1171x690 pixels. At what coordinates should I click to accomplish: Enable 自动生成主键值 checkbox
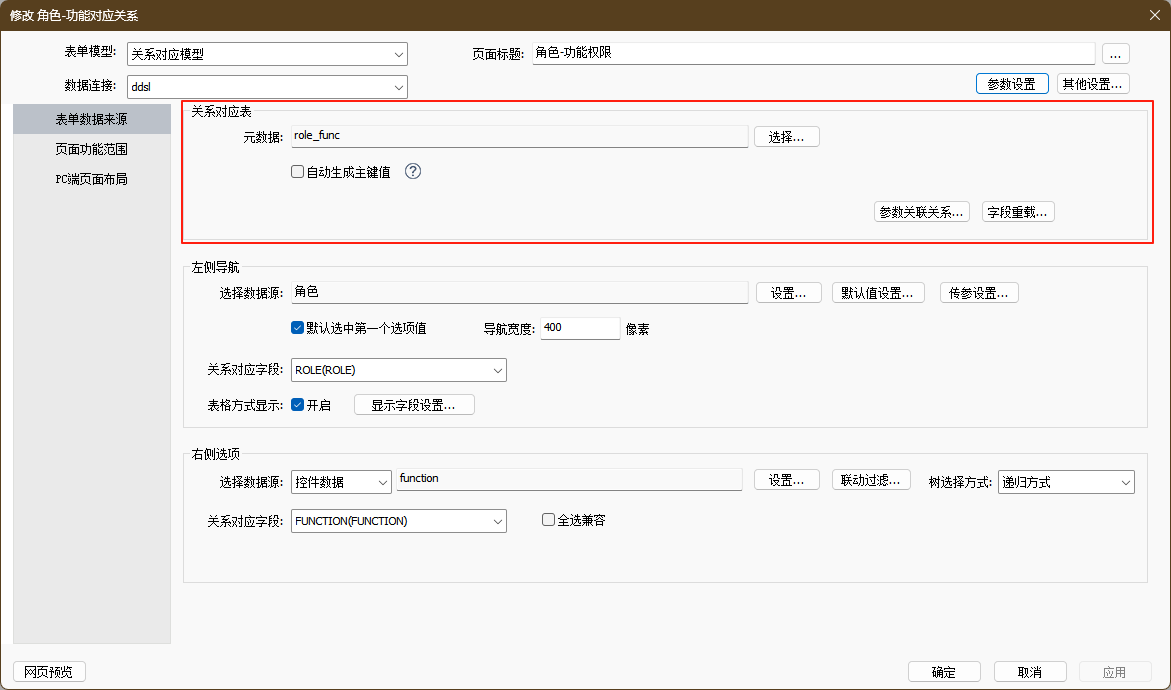(297, 172)
